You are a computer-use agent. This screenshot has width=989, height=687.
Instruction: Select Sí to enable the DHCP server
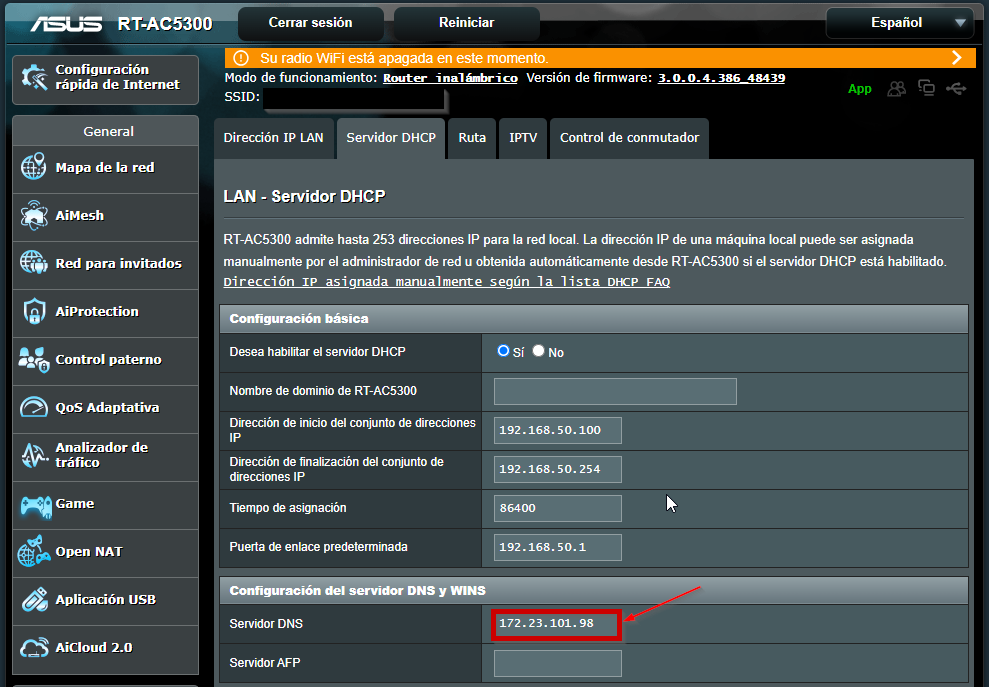(x=504, y=351)
